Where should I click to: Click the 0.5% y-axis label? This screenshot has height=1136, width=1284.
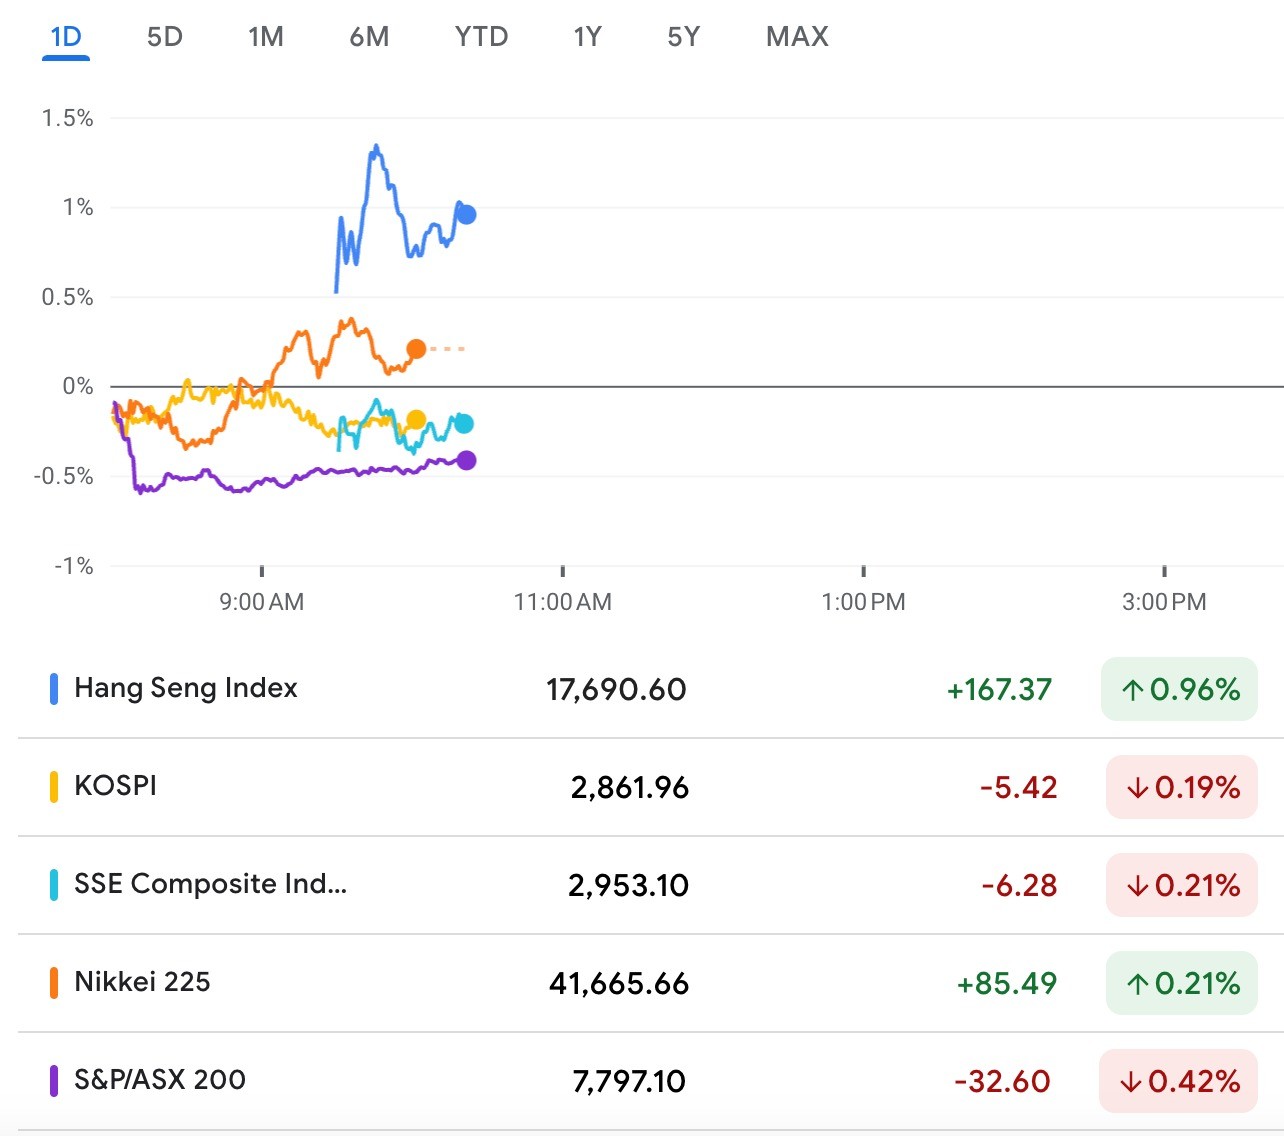[x=67, y=297]
